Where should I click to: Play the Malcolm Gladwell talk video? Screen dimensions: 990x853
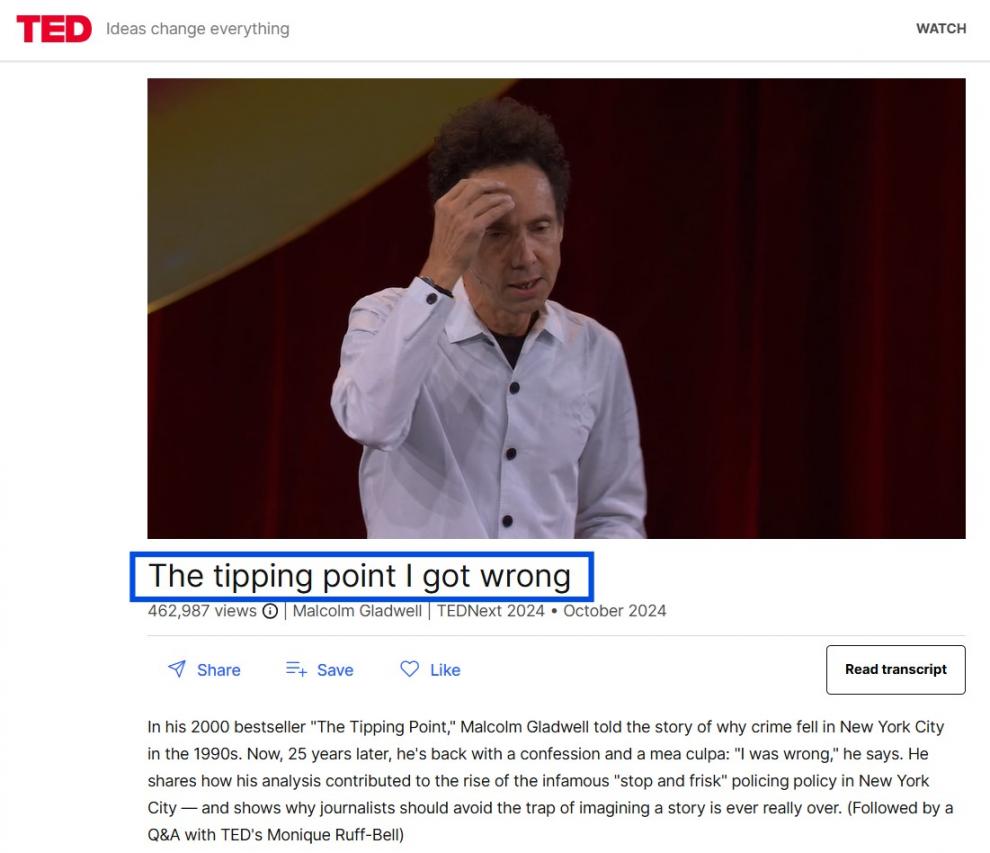click(556, 308)
